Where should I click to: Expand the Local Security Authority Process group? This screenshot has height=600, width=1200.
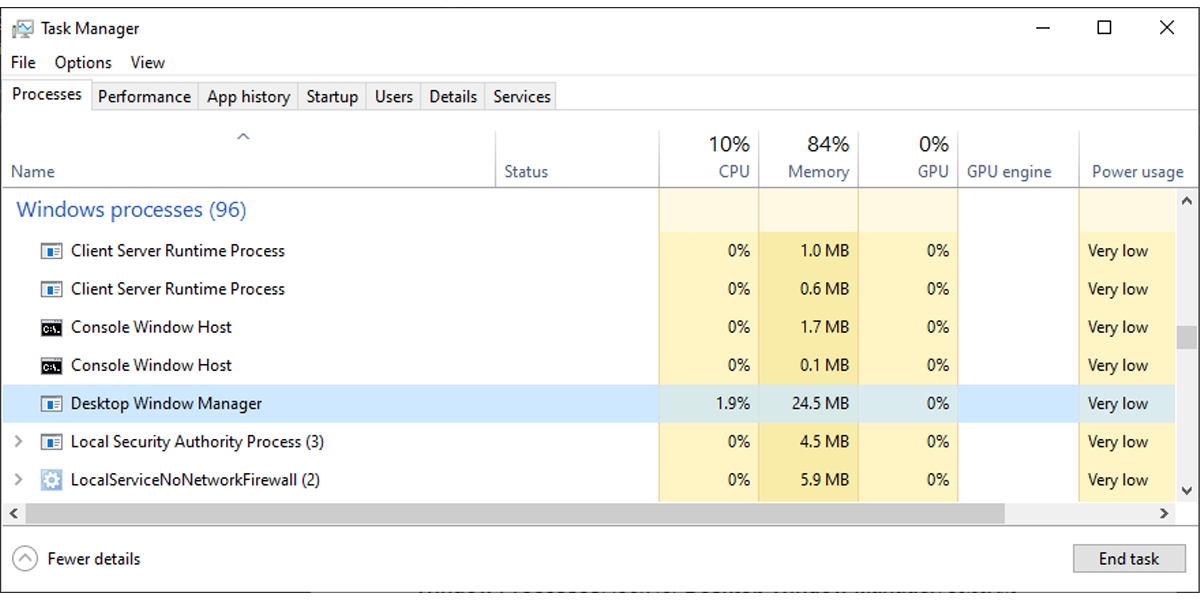point(17,441)
